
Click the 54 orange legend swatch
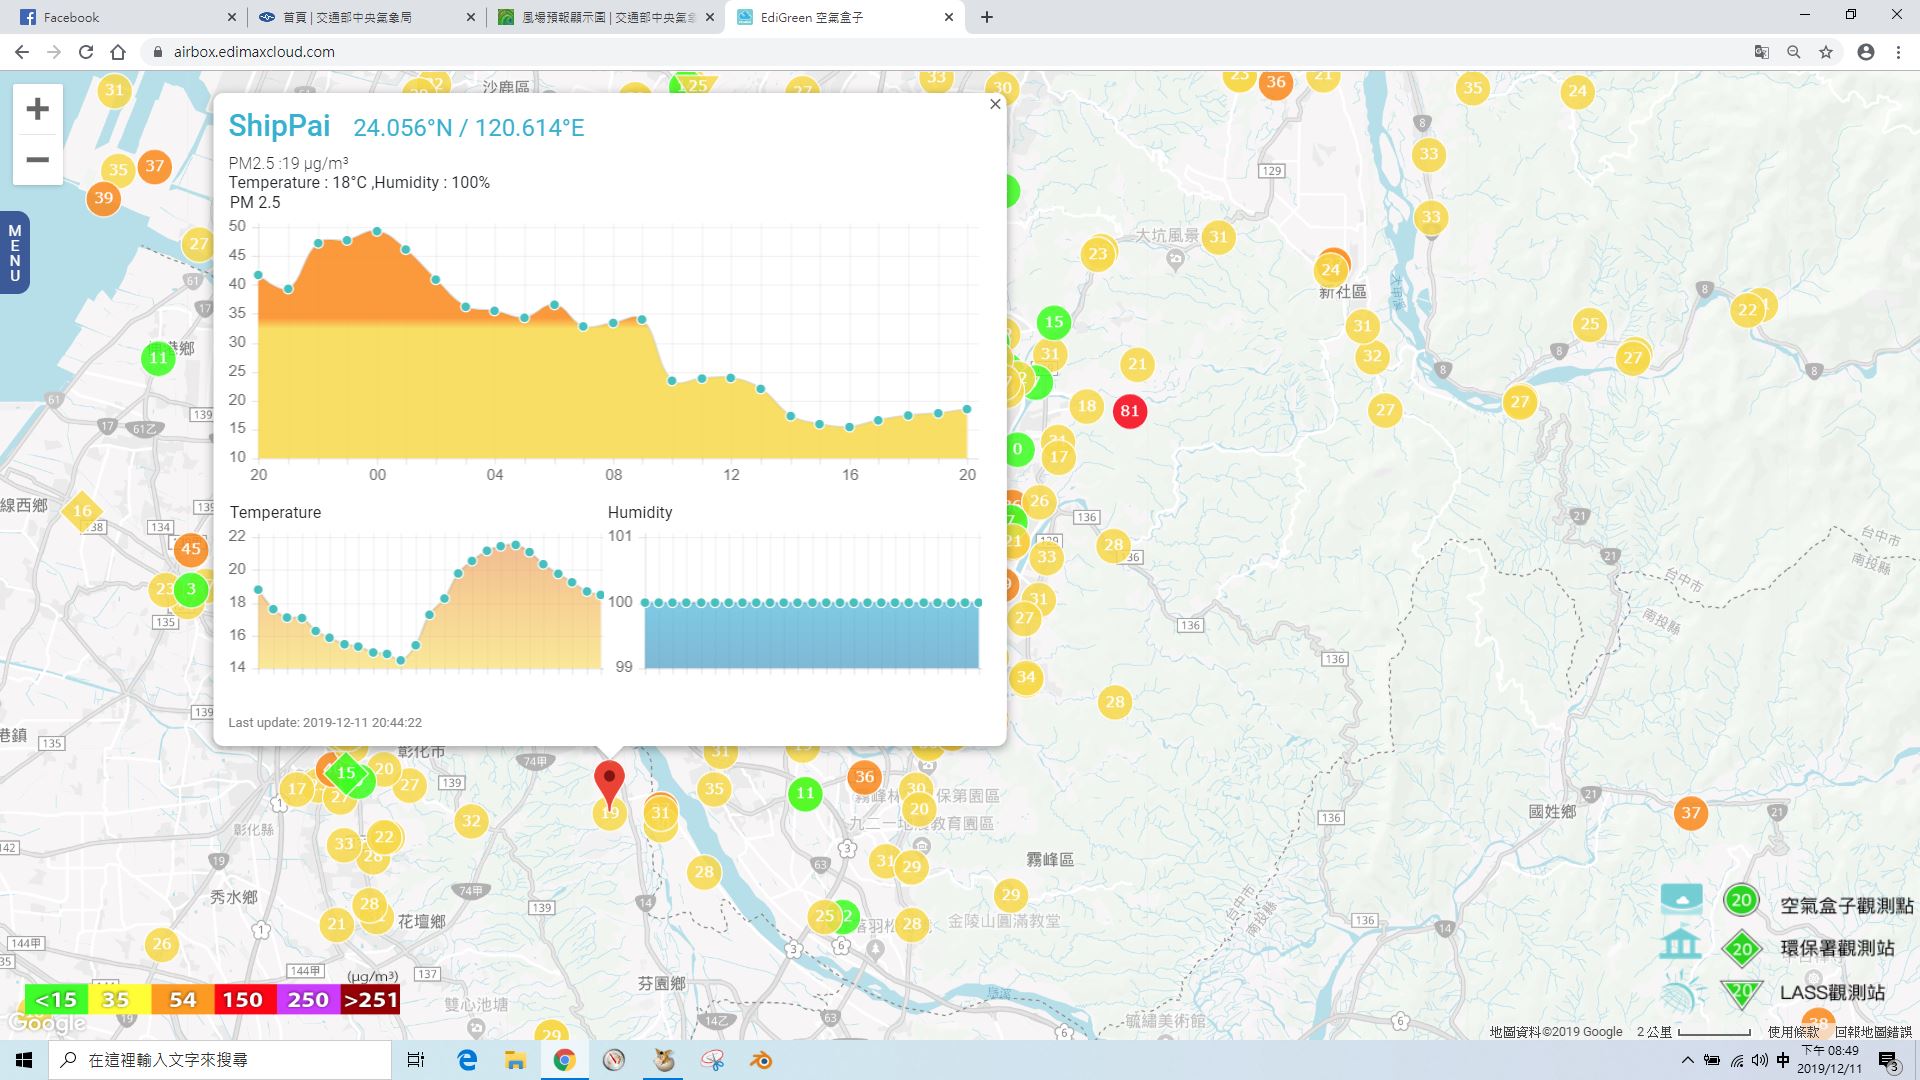[x=182, y=1000]
